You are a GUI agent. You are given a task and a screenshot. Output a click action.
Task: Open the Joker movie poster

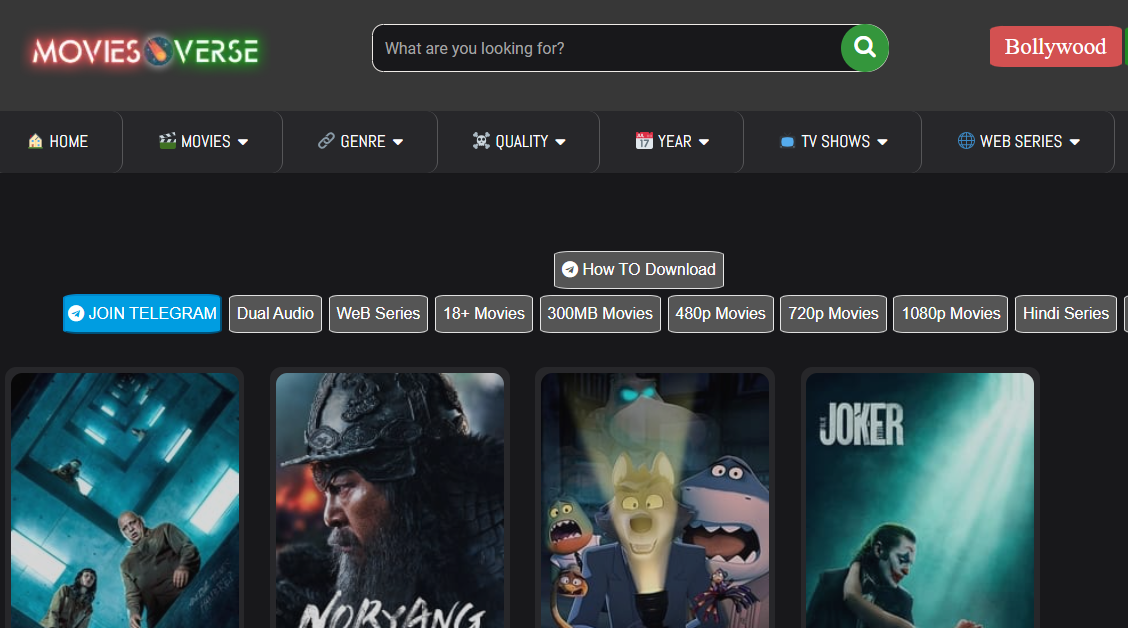[920, 500]
